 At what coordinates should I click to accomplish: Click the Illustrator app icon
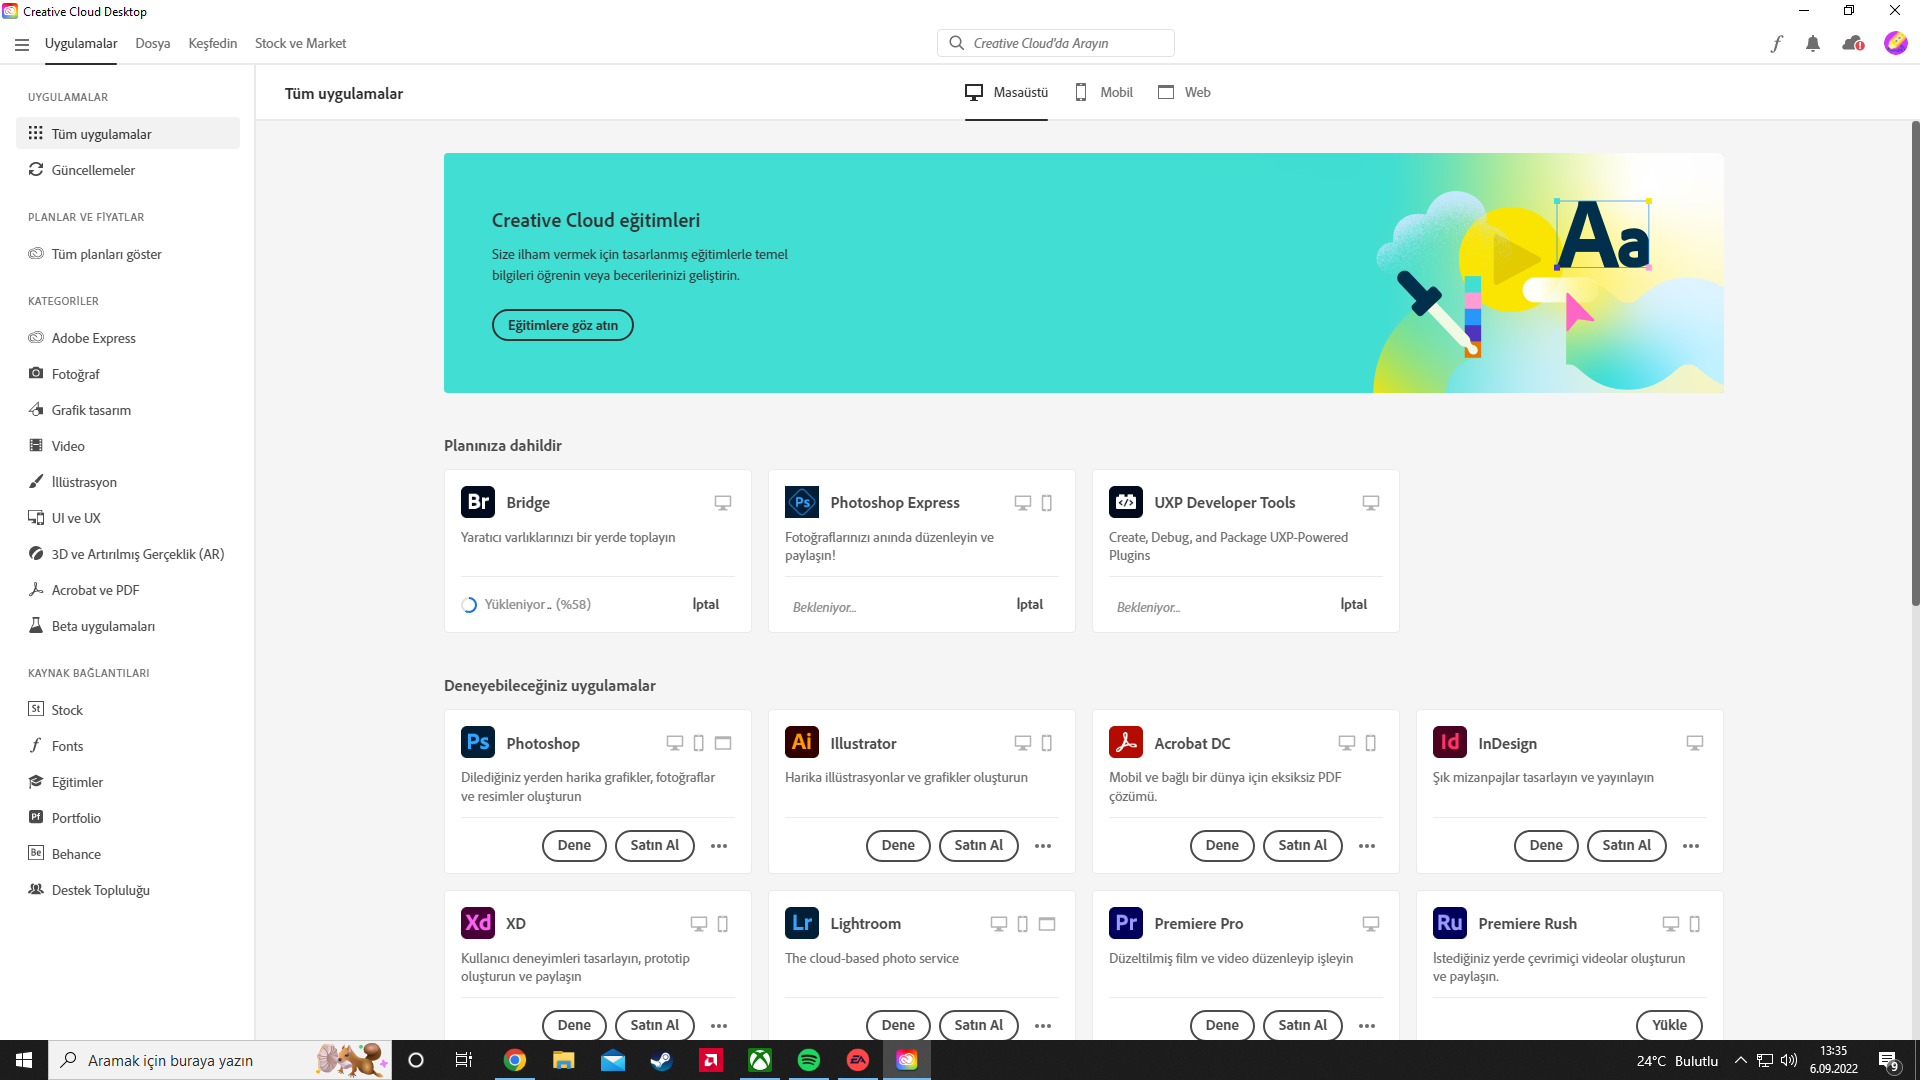(x=802, y=742)
